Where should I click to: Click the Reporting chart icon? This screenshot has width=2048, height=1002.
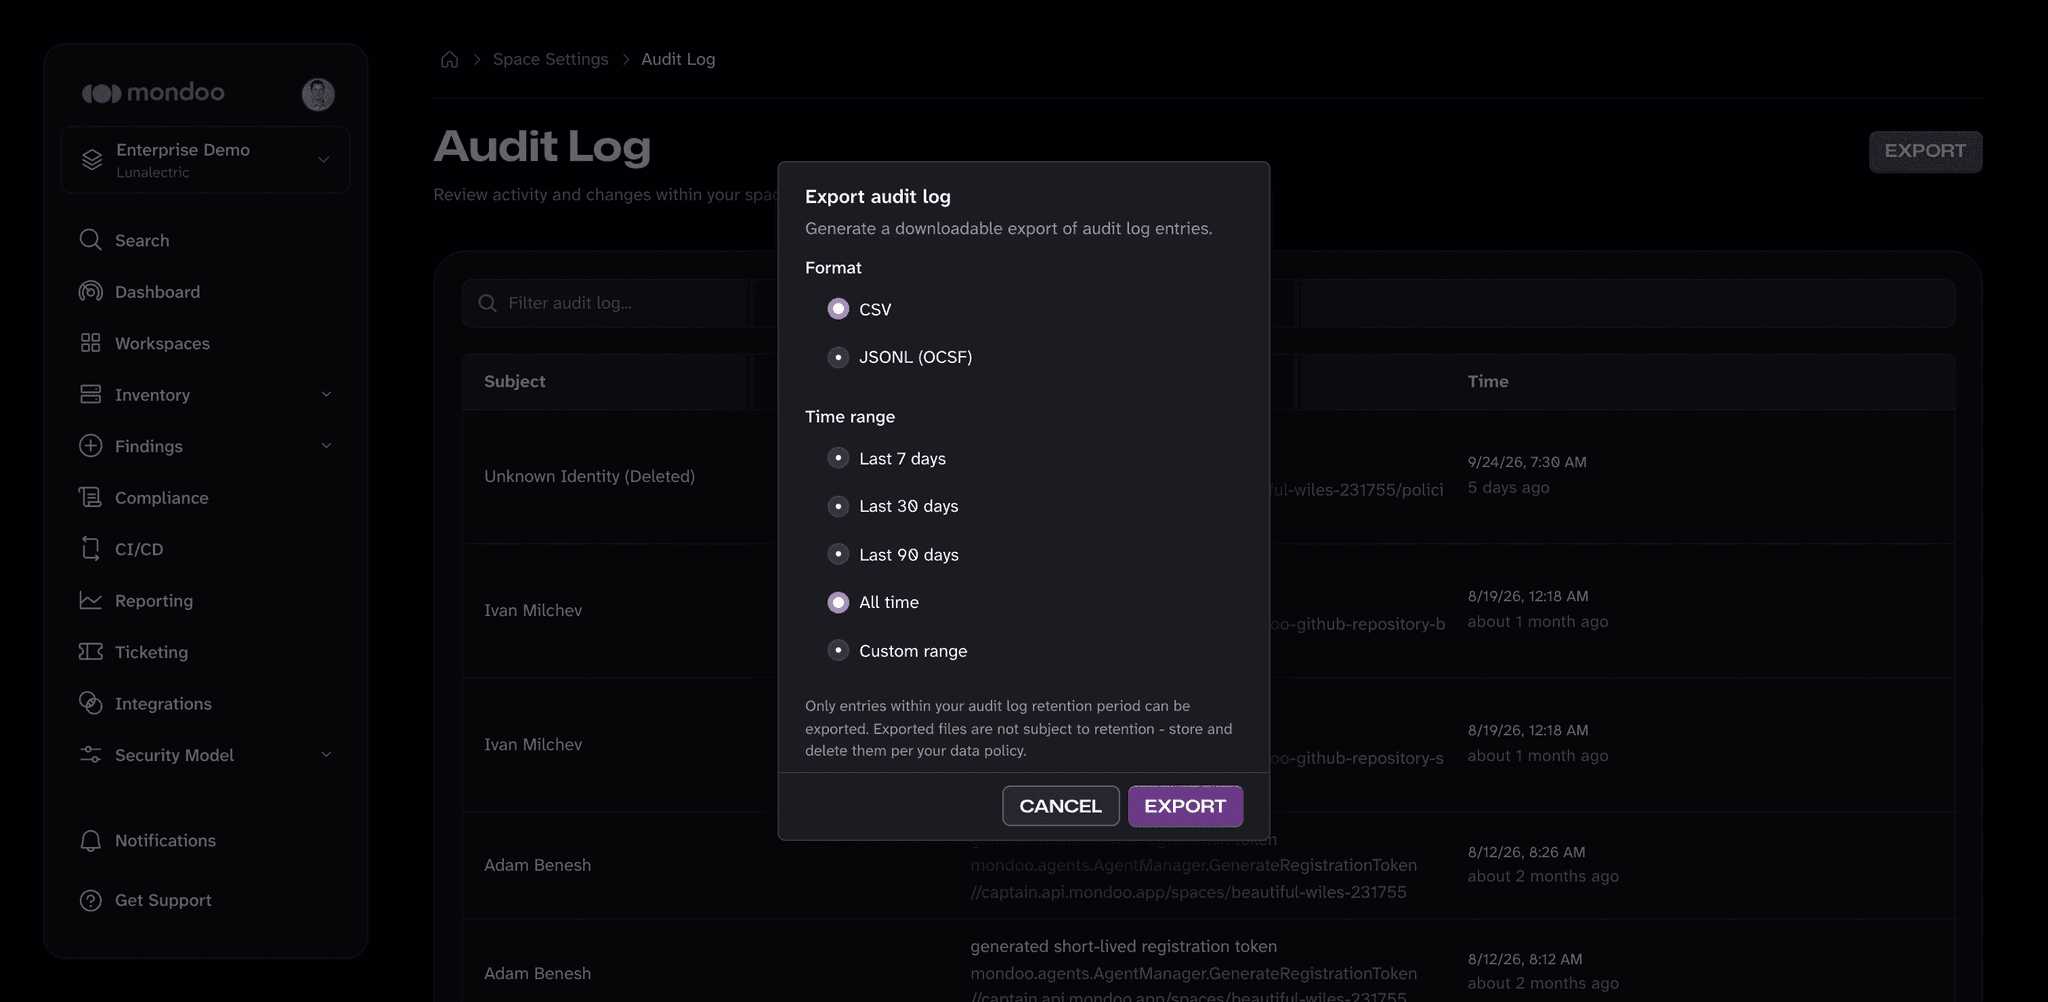[90, 600]
